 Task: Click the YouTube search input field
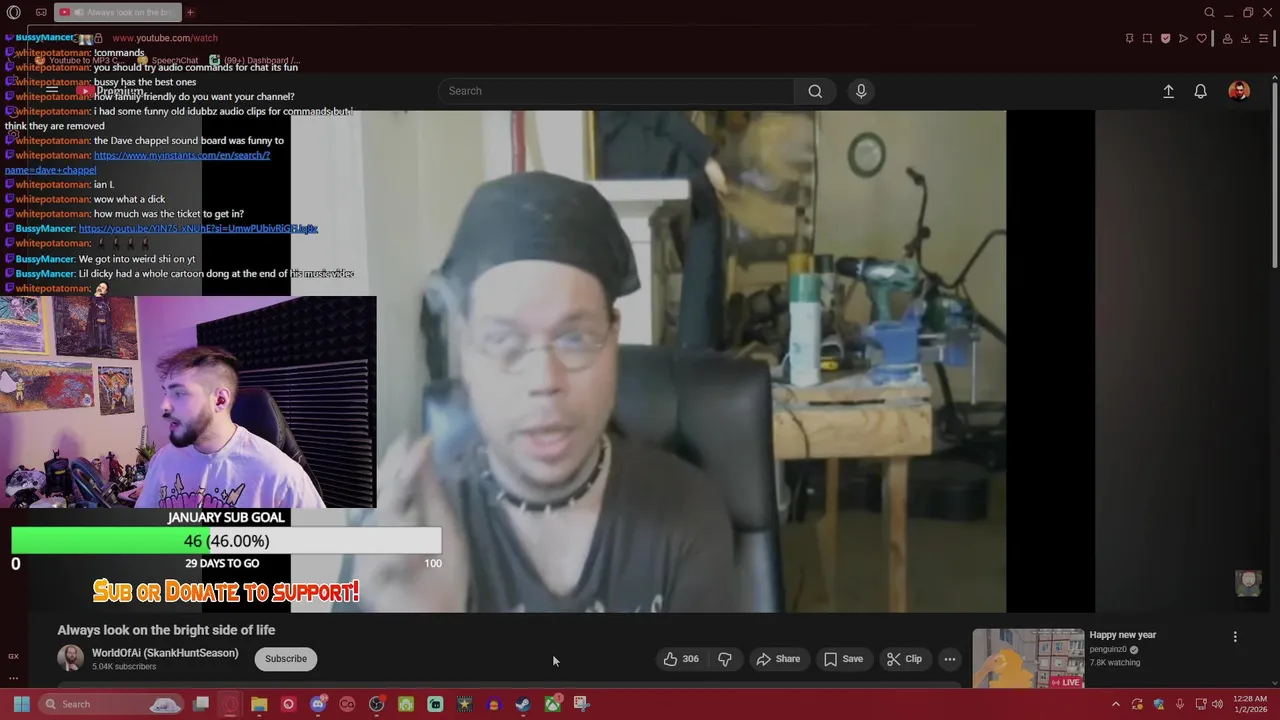[616, 91]
